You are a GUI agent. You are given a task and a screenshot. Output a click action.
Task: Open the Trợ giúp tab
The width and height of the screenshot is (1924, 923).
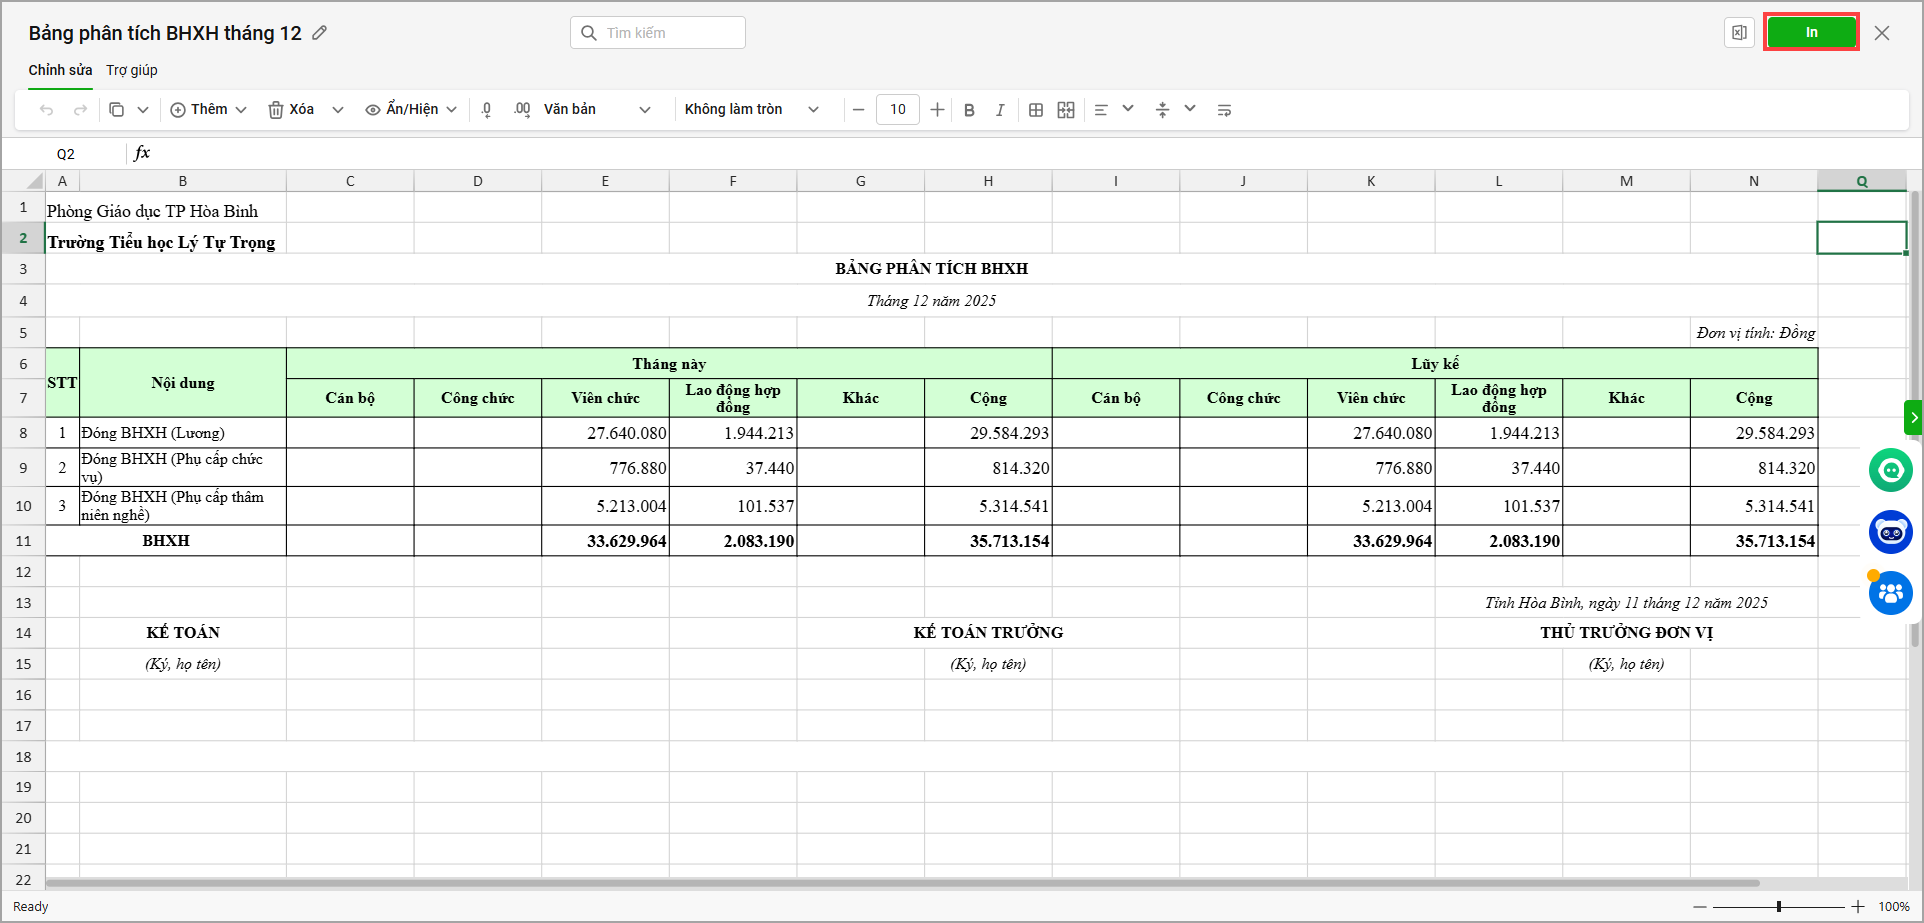pyautogui.click(x=132, y=70)
